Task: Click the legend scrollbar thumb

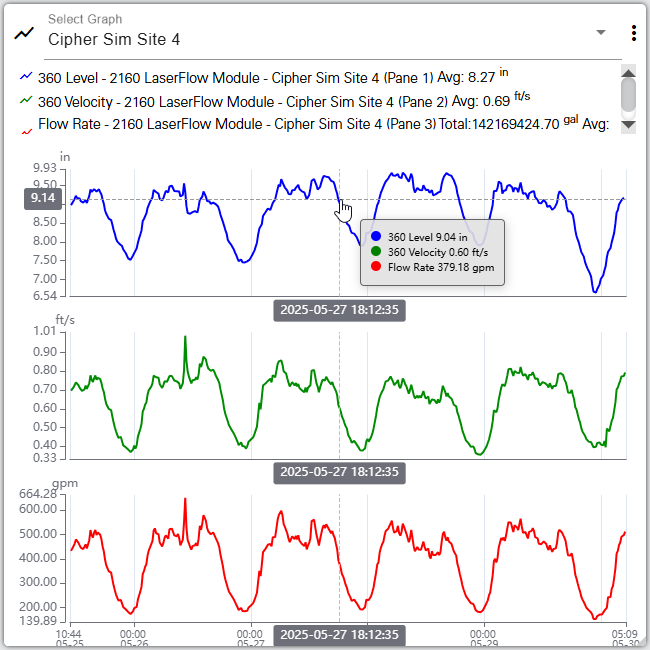Action: pyautogui.click(x=628, y=95)
